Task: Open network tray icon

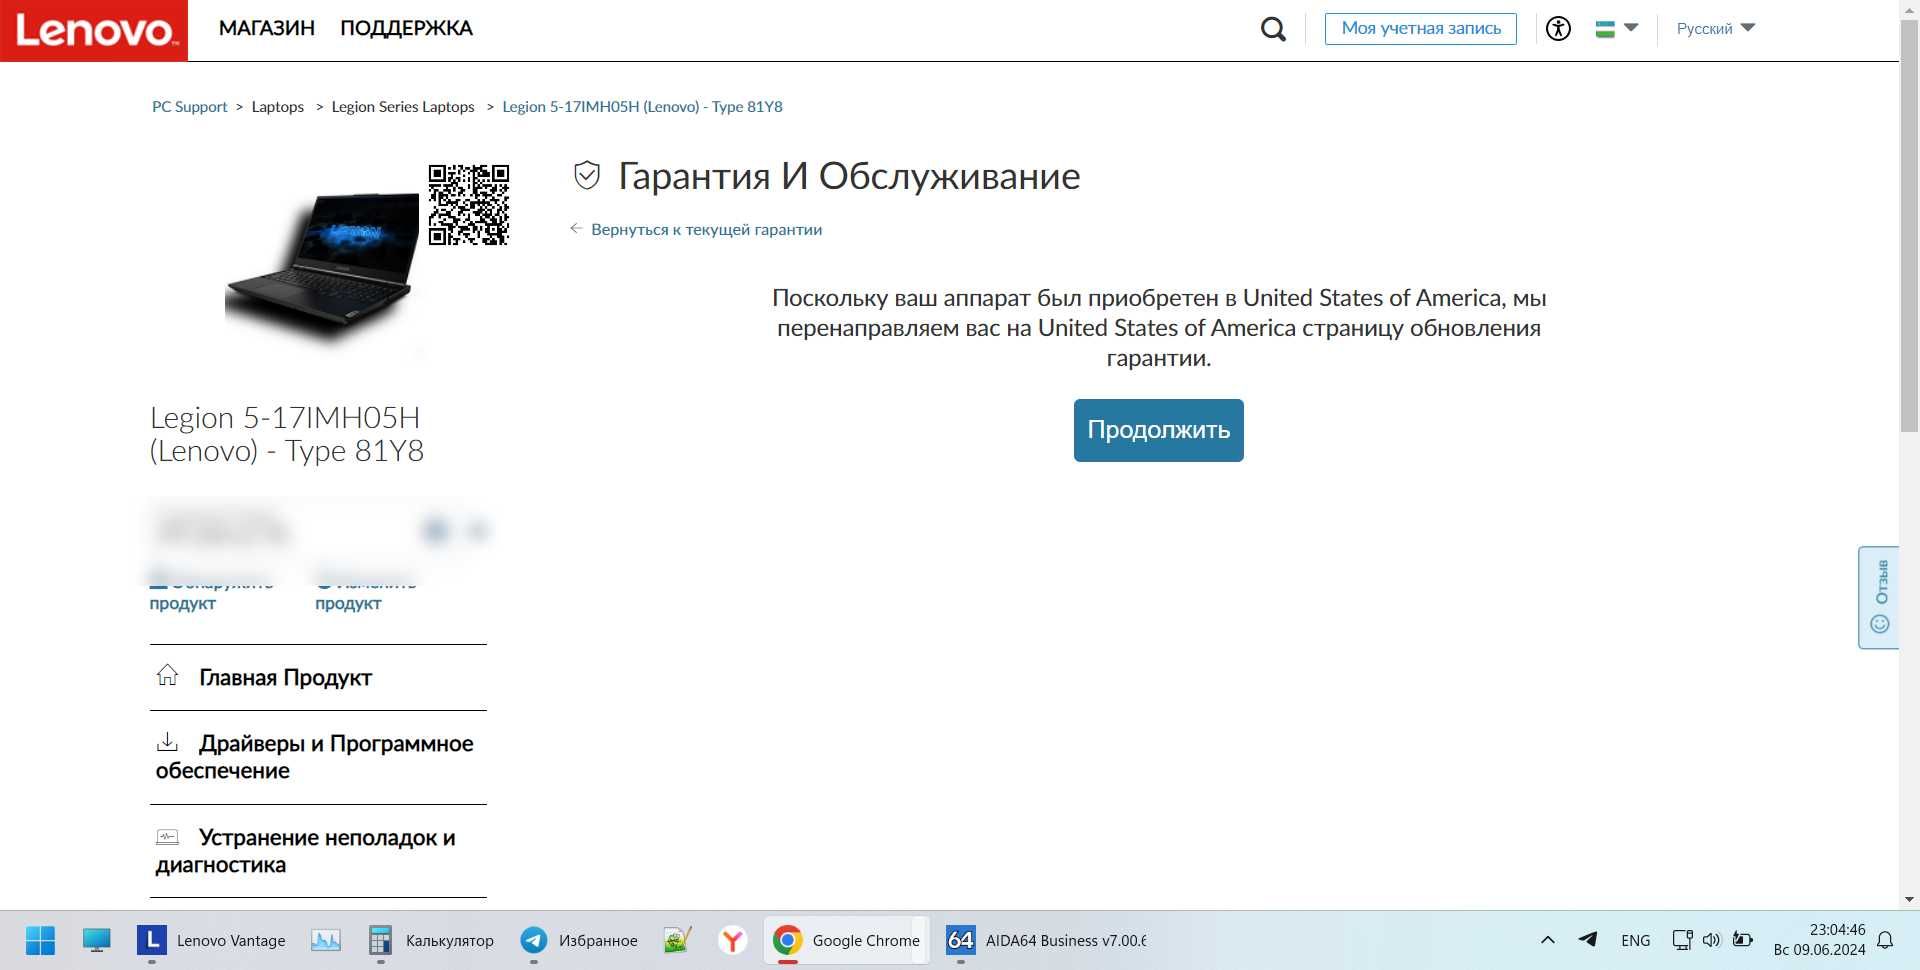Action: (1682, 940)
